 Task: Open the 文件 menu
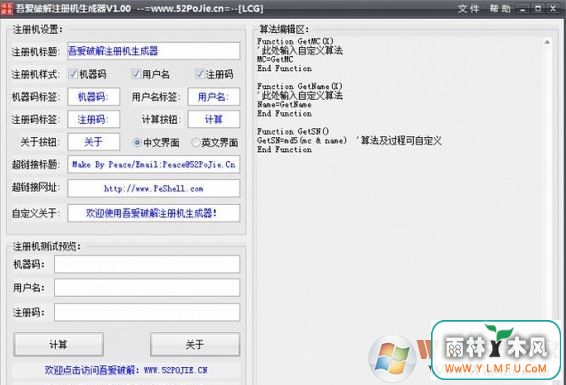tap(468, 9)
